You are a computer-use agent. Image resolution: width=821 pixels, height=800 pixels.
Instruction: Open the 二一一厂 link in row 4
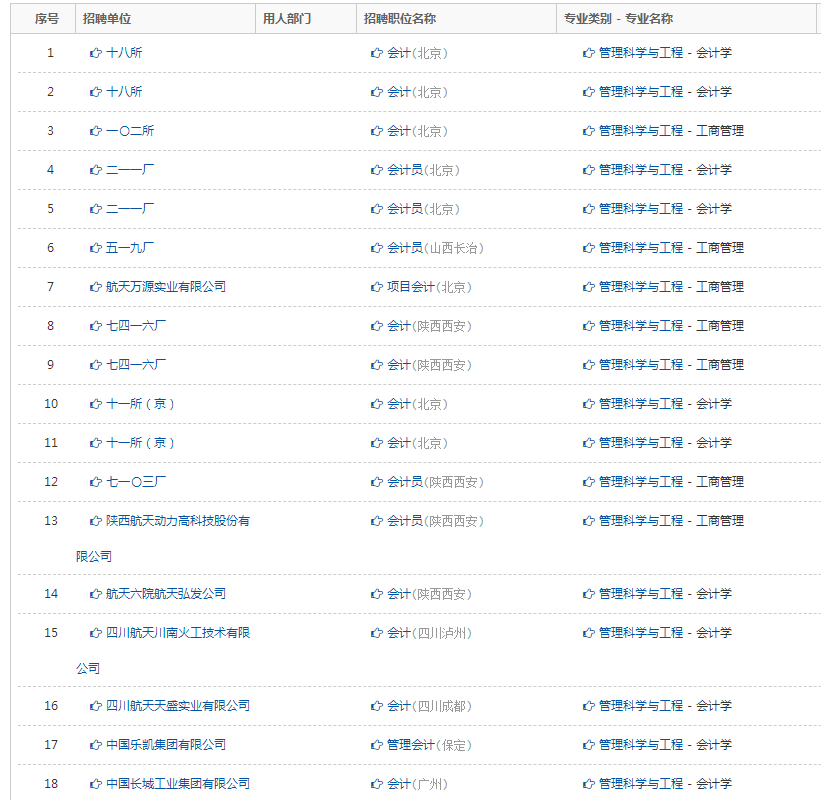coord(130,170)
